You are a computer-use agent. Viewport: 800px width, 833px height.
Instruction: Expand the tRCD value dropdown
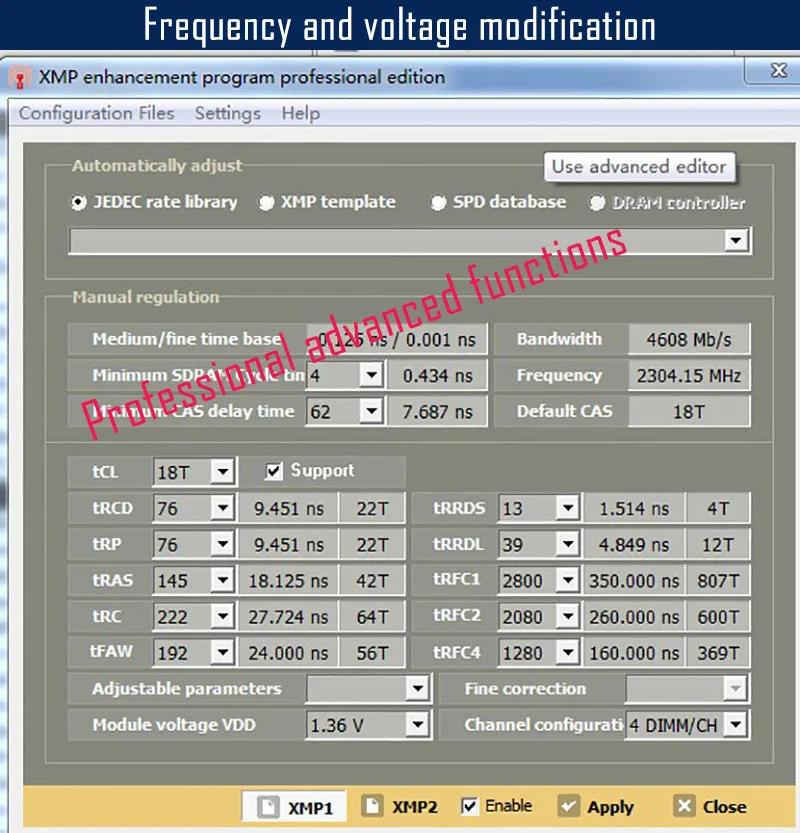click(223, 508)
